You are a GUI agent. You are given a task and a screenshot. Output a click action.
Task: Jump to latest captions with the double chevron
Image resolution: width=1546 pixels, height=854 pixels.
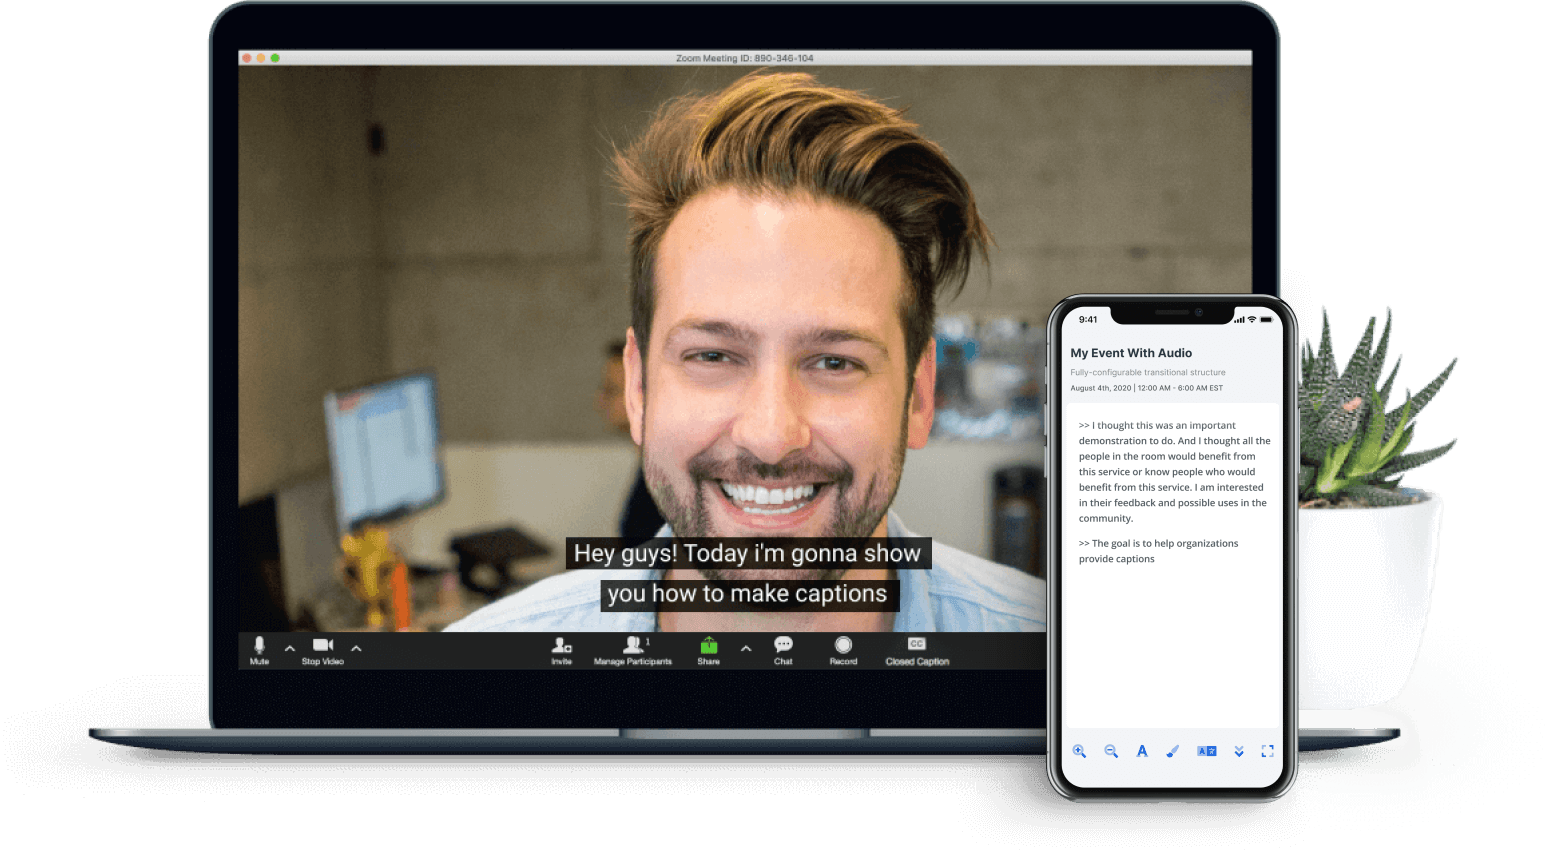tap(1238, 751)
